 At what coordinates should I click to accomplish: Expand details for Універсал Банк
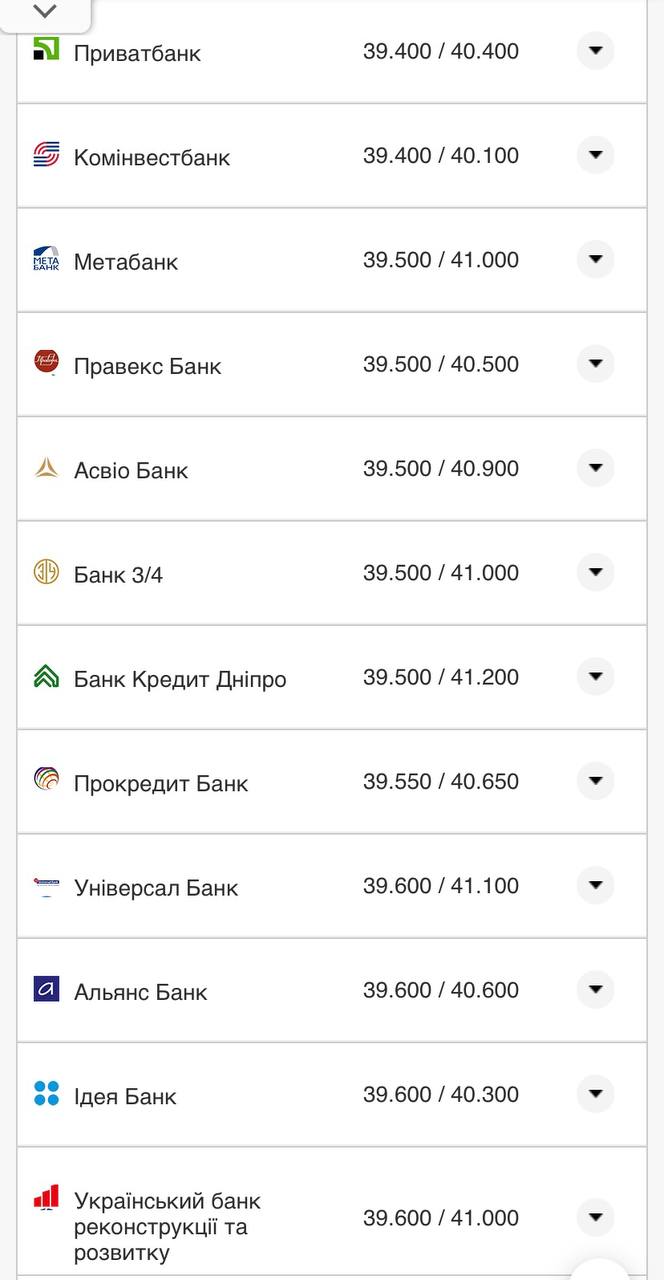coord(595,885)
